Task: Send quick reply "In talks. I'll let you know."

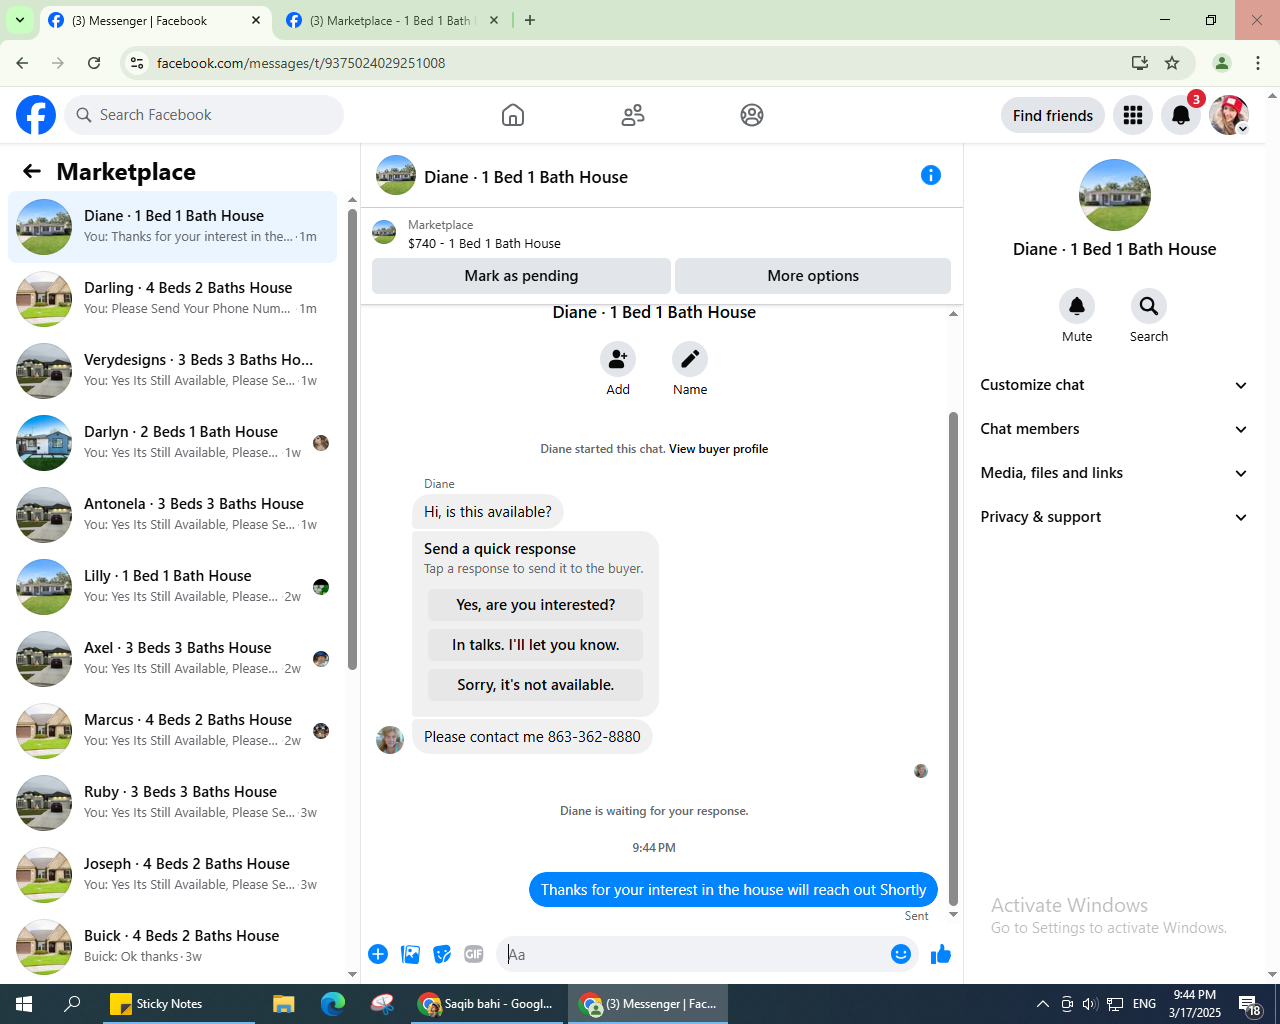Action: pyautogui.click(x=536, y=645)
